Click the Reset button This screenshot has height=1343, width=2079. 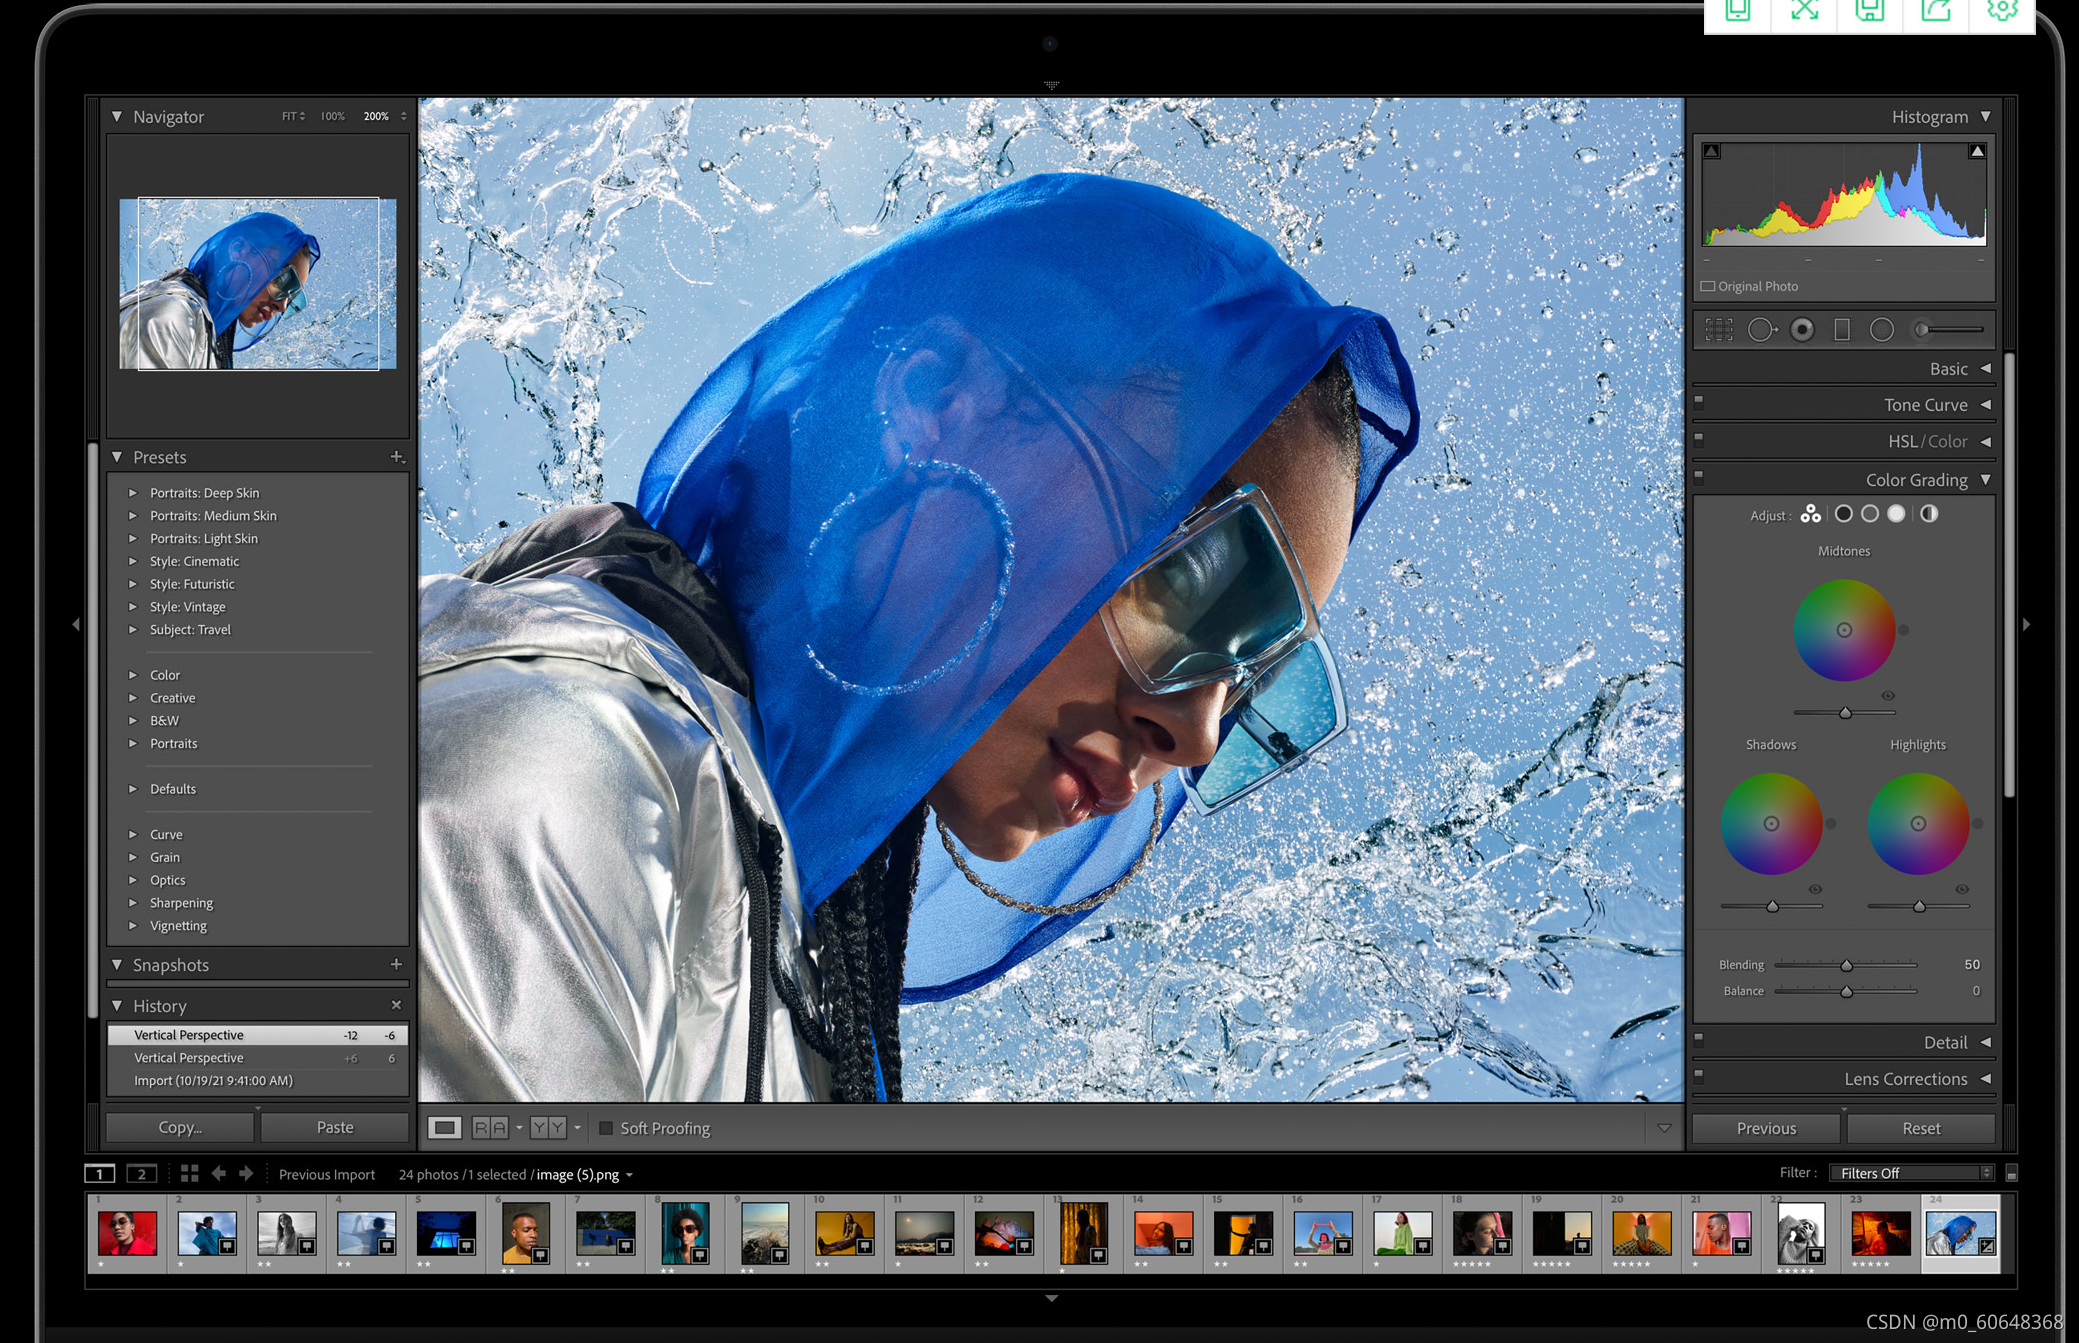tap(1921, 1128)
